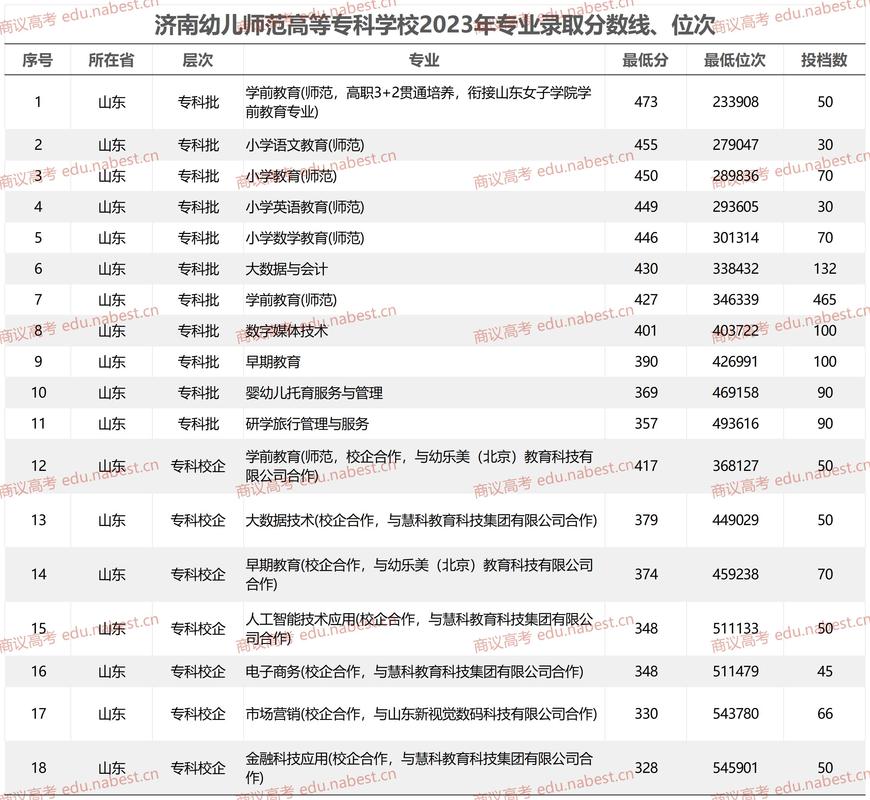Click the 大数据与会计 major cell
The width and height of the screenshot is (870, 800).
pyautogui.click(x=289, y=269)
